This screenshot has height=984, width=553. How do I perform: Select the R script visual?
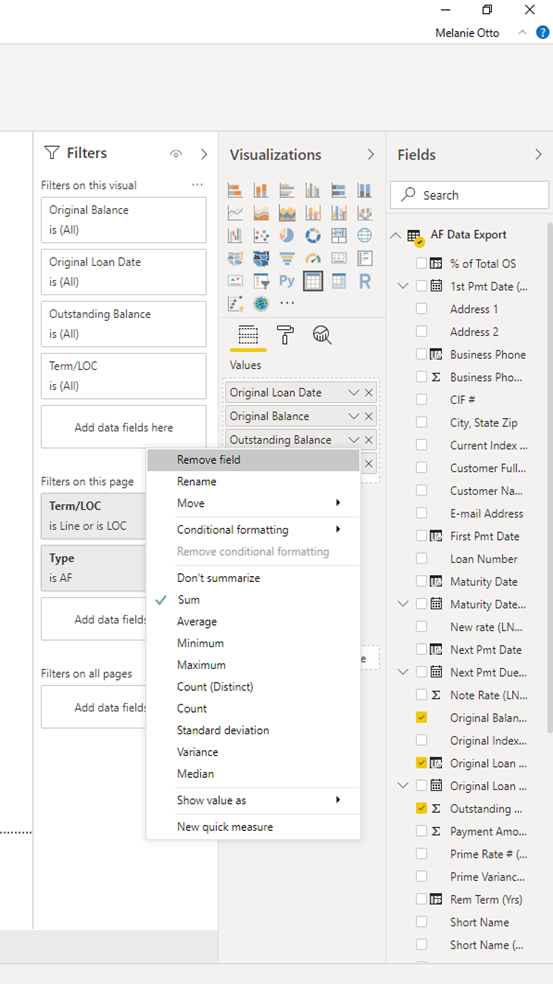[x=365, y=281]
